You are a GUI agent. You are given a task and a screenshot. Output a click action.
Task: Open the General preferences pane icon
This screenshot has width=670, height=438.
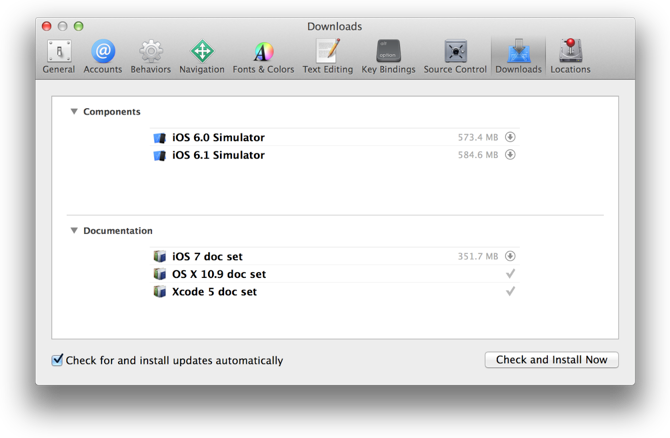59,52
